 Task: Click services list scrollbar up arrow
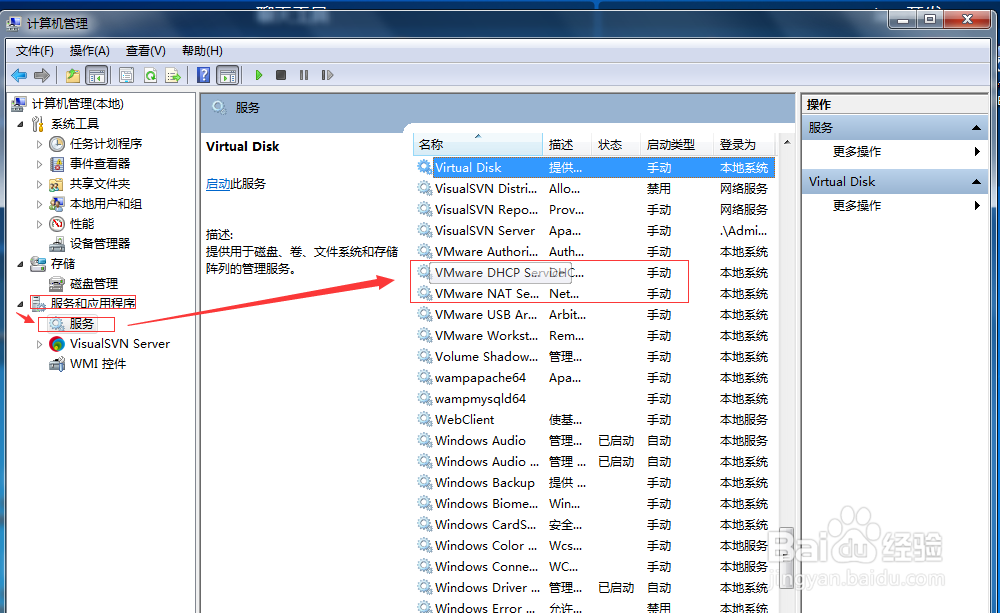(x=787, y=142)
